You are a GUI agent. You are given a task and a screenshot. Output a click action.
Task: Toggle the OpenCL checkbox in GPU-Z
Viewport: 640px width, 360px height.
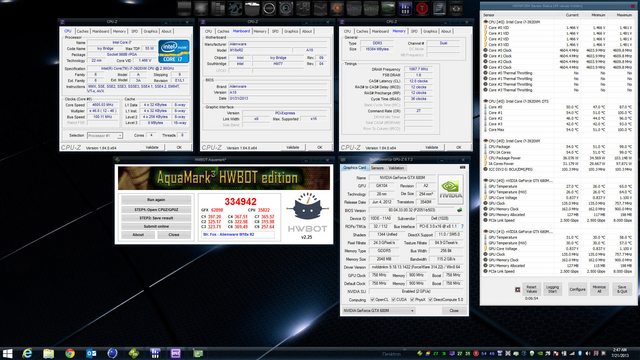[x=372, y=300]
